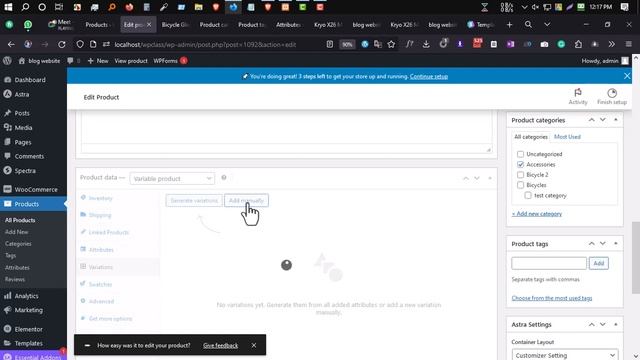Collapse Product categories panel
640x360 pixels.
[x=616, y=120]
